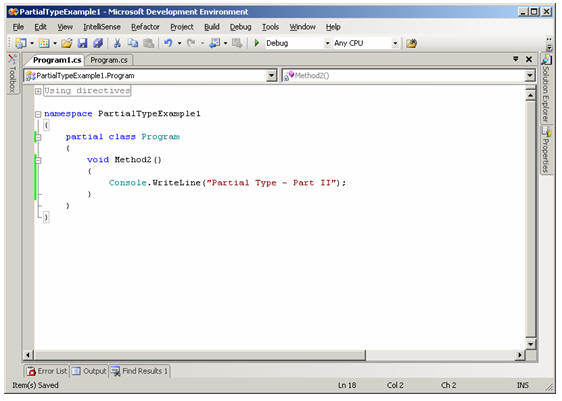Click the Item(s) Saved status text
The image size is (562, 401).
pyautogui.click(x=35, y=386)
